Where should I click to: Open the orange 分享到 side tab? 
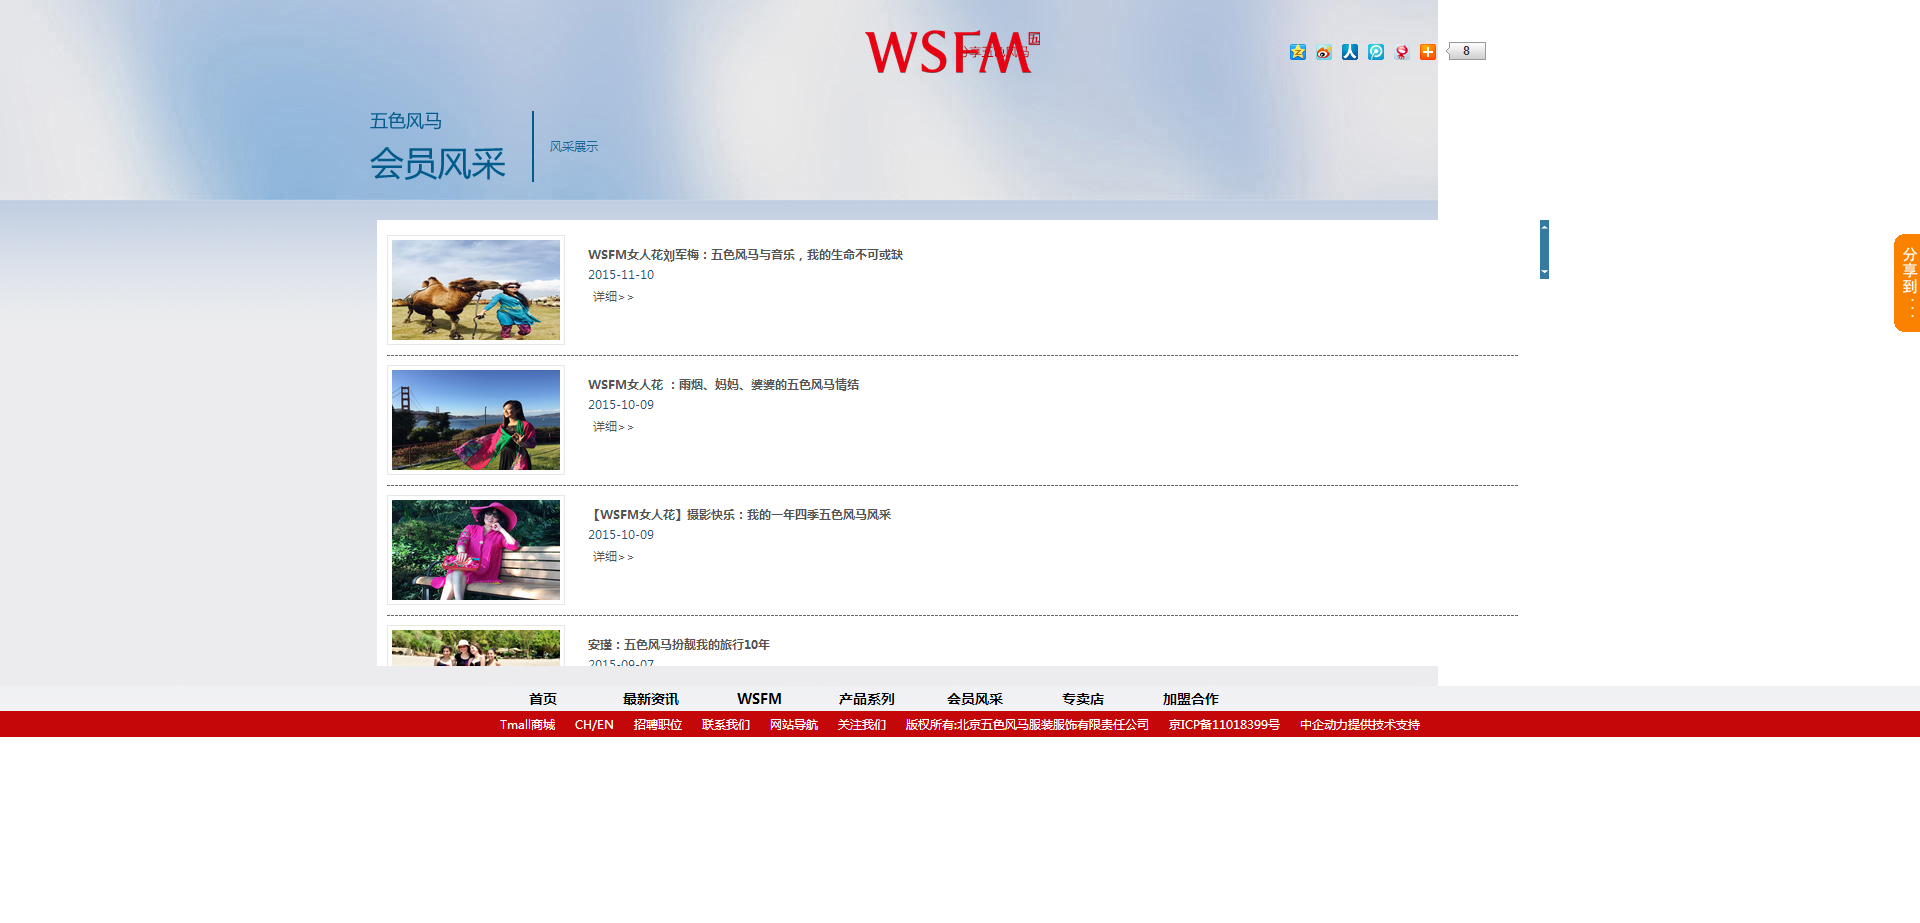1907,283
